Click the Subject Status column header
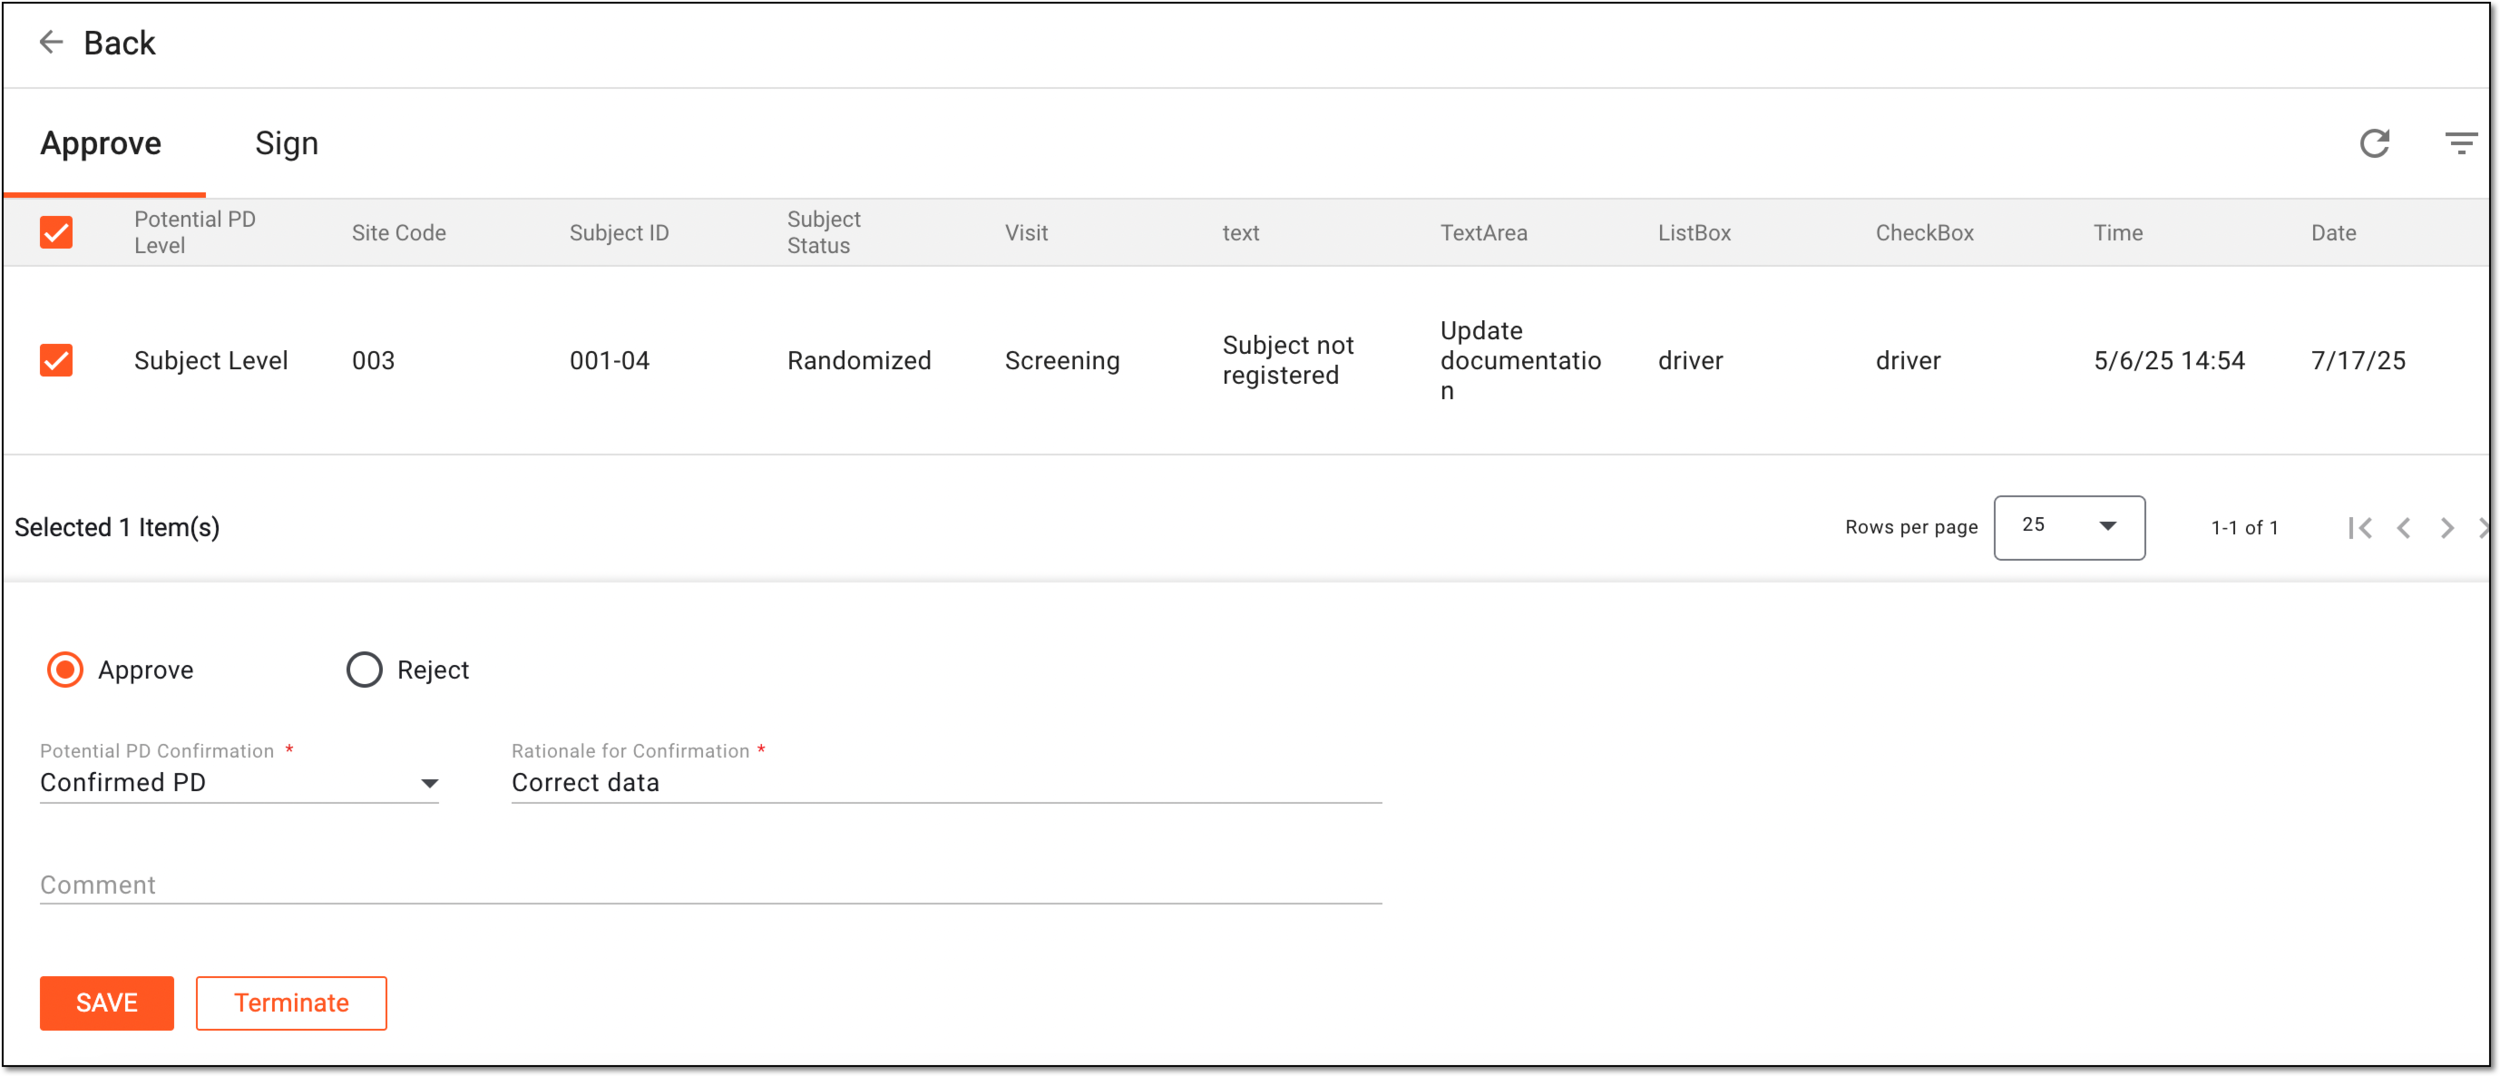The width and height of the screenshot is (2500, 1076). 823,233
